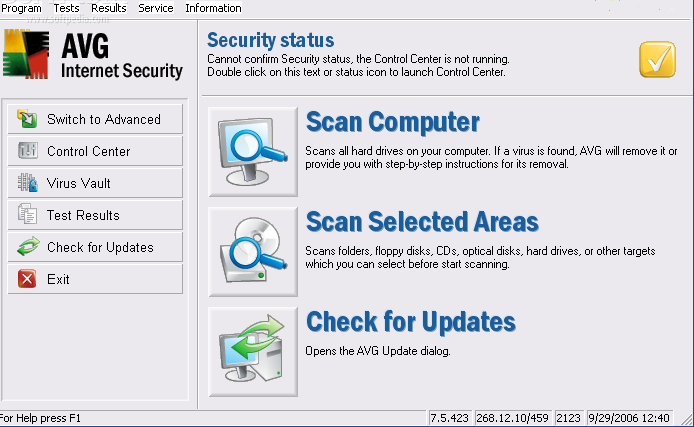Image resolution: width=694 pixels, height=427 pixels.
Task: Click the Scan Selected Areas heading
Action: click(422, 222)
